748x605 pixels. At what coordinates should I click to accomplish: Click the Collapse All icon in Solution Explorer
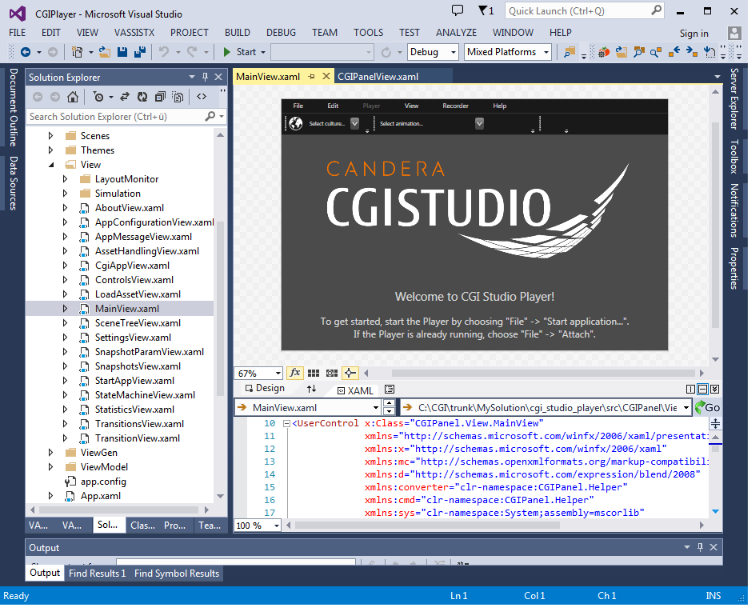160,97
